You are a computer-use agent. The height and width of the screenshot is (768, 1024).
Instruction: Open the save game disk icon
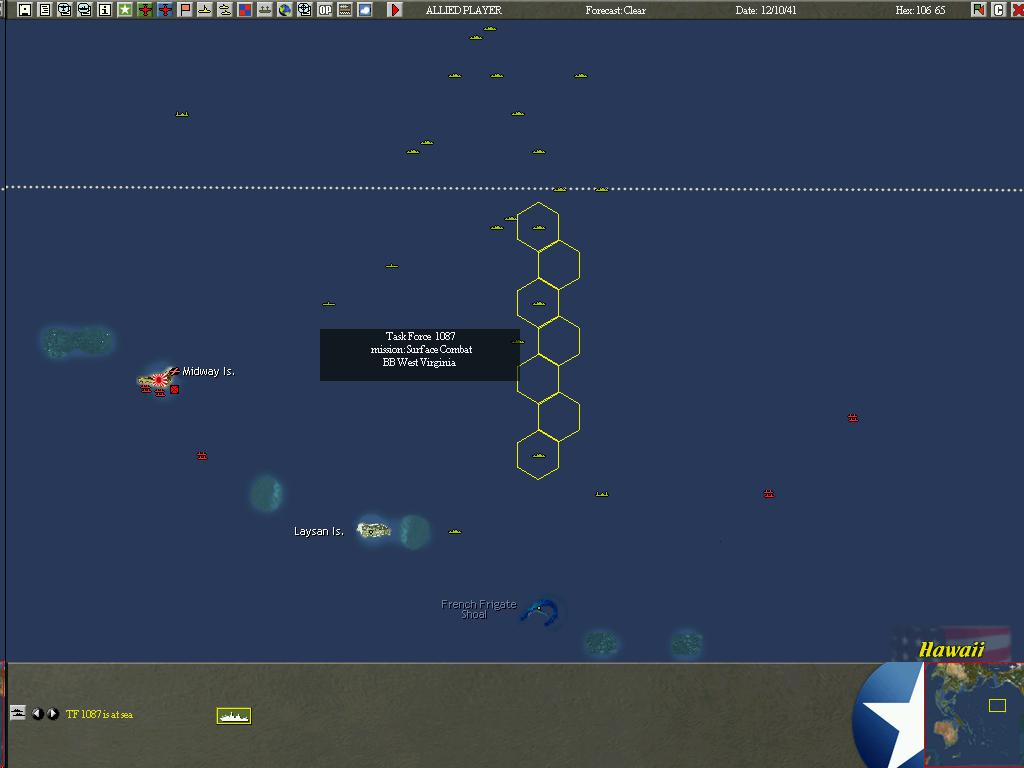tap(25, 10)
